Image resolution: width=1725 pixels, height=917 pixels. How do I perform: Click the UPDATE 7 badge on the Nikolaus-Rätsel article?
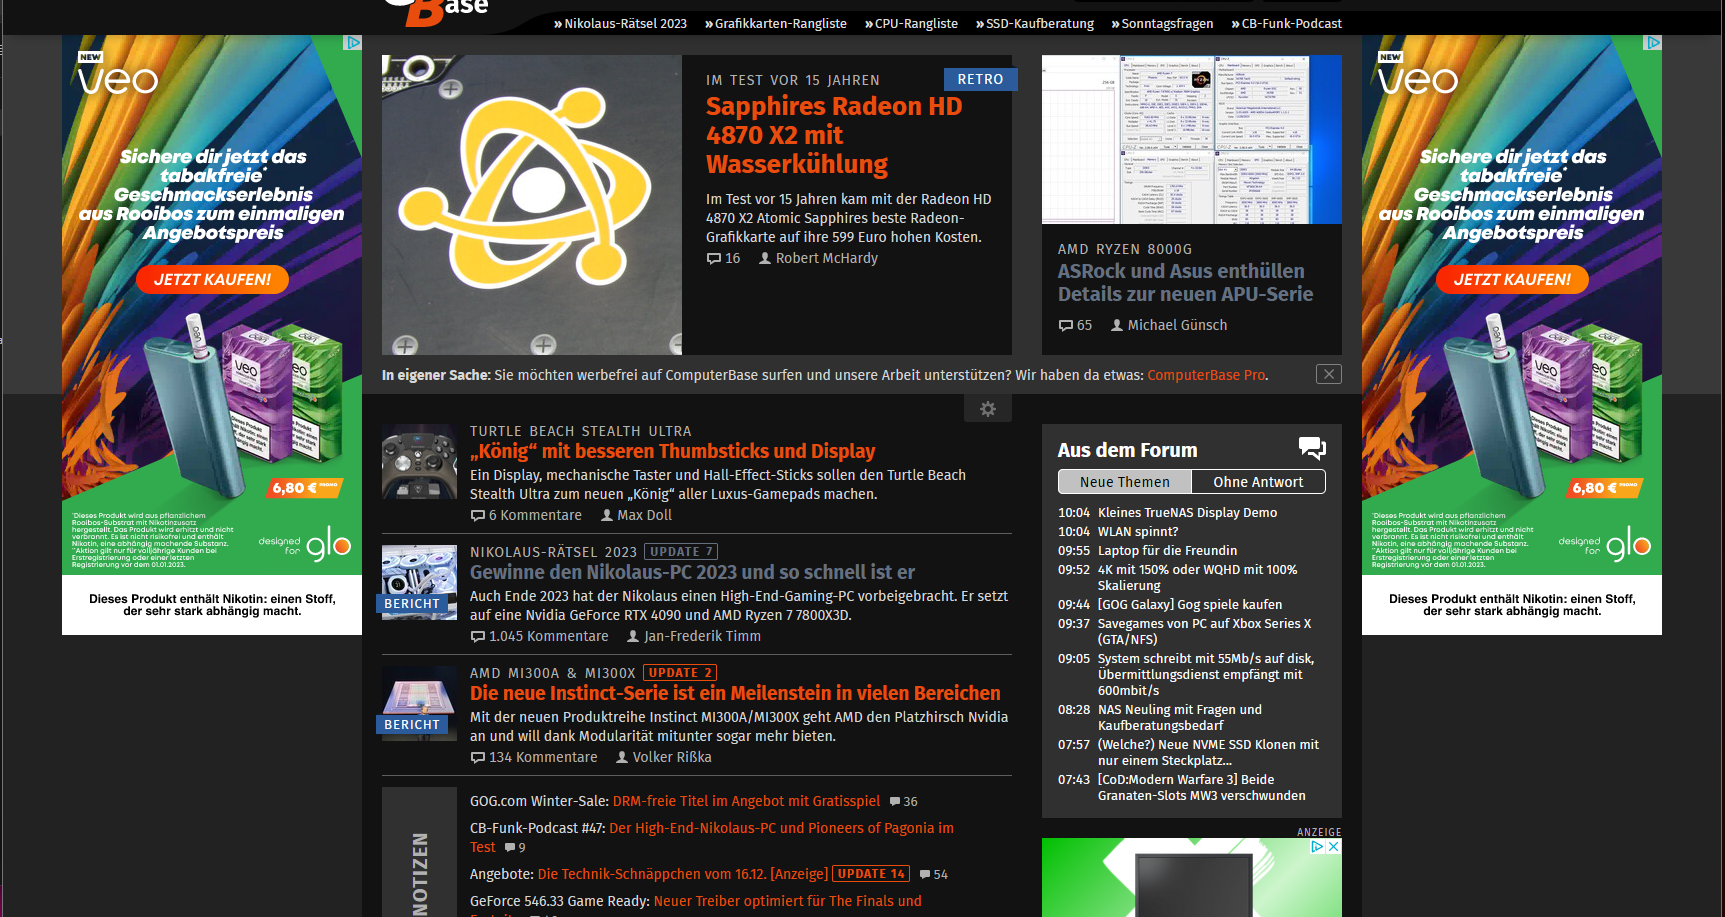[681, 551]
